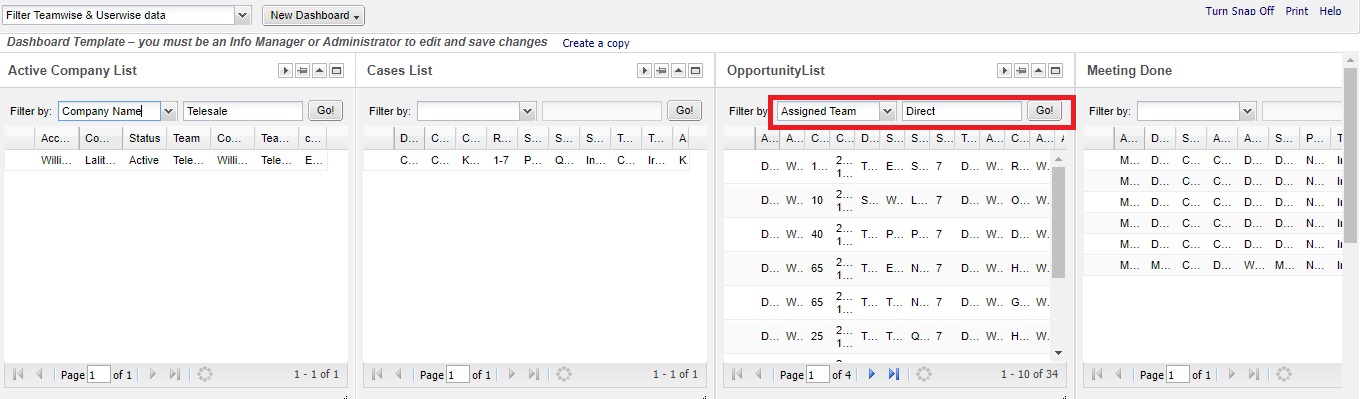Screen dimensions: 1360x399
Task: Click Team column header in Active Company List
Action: (189, 138)
